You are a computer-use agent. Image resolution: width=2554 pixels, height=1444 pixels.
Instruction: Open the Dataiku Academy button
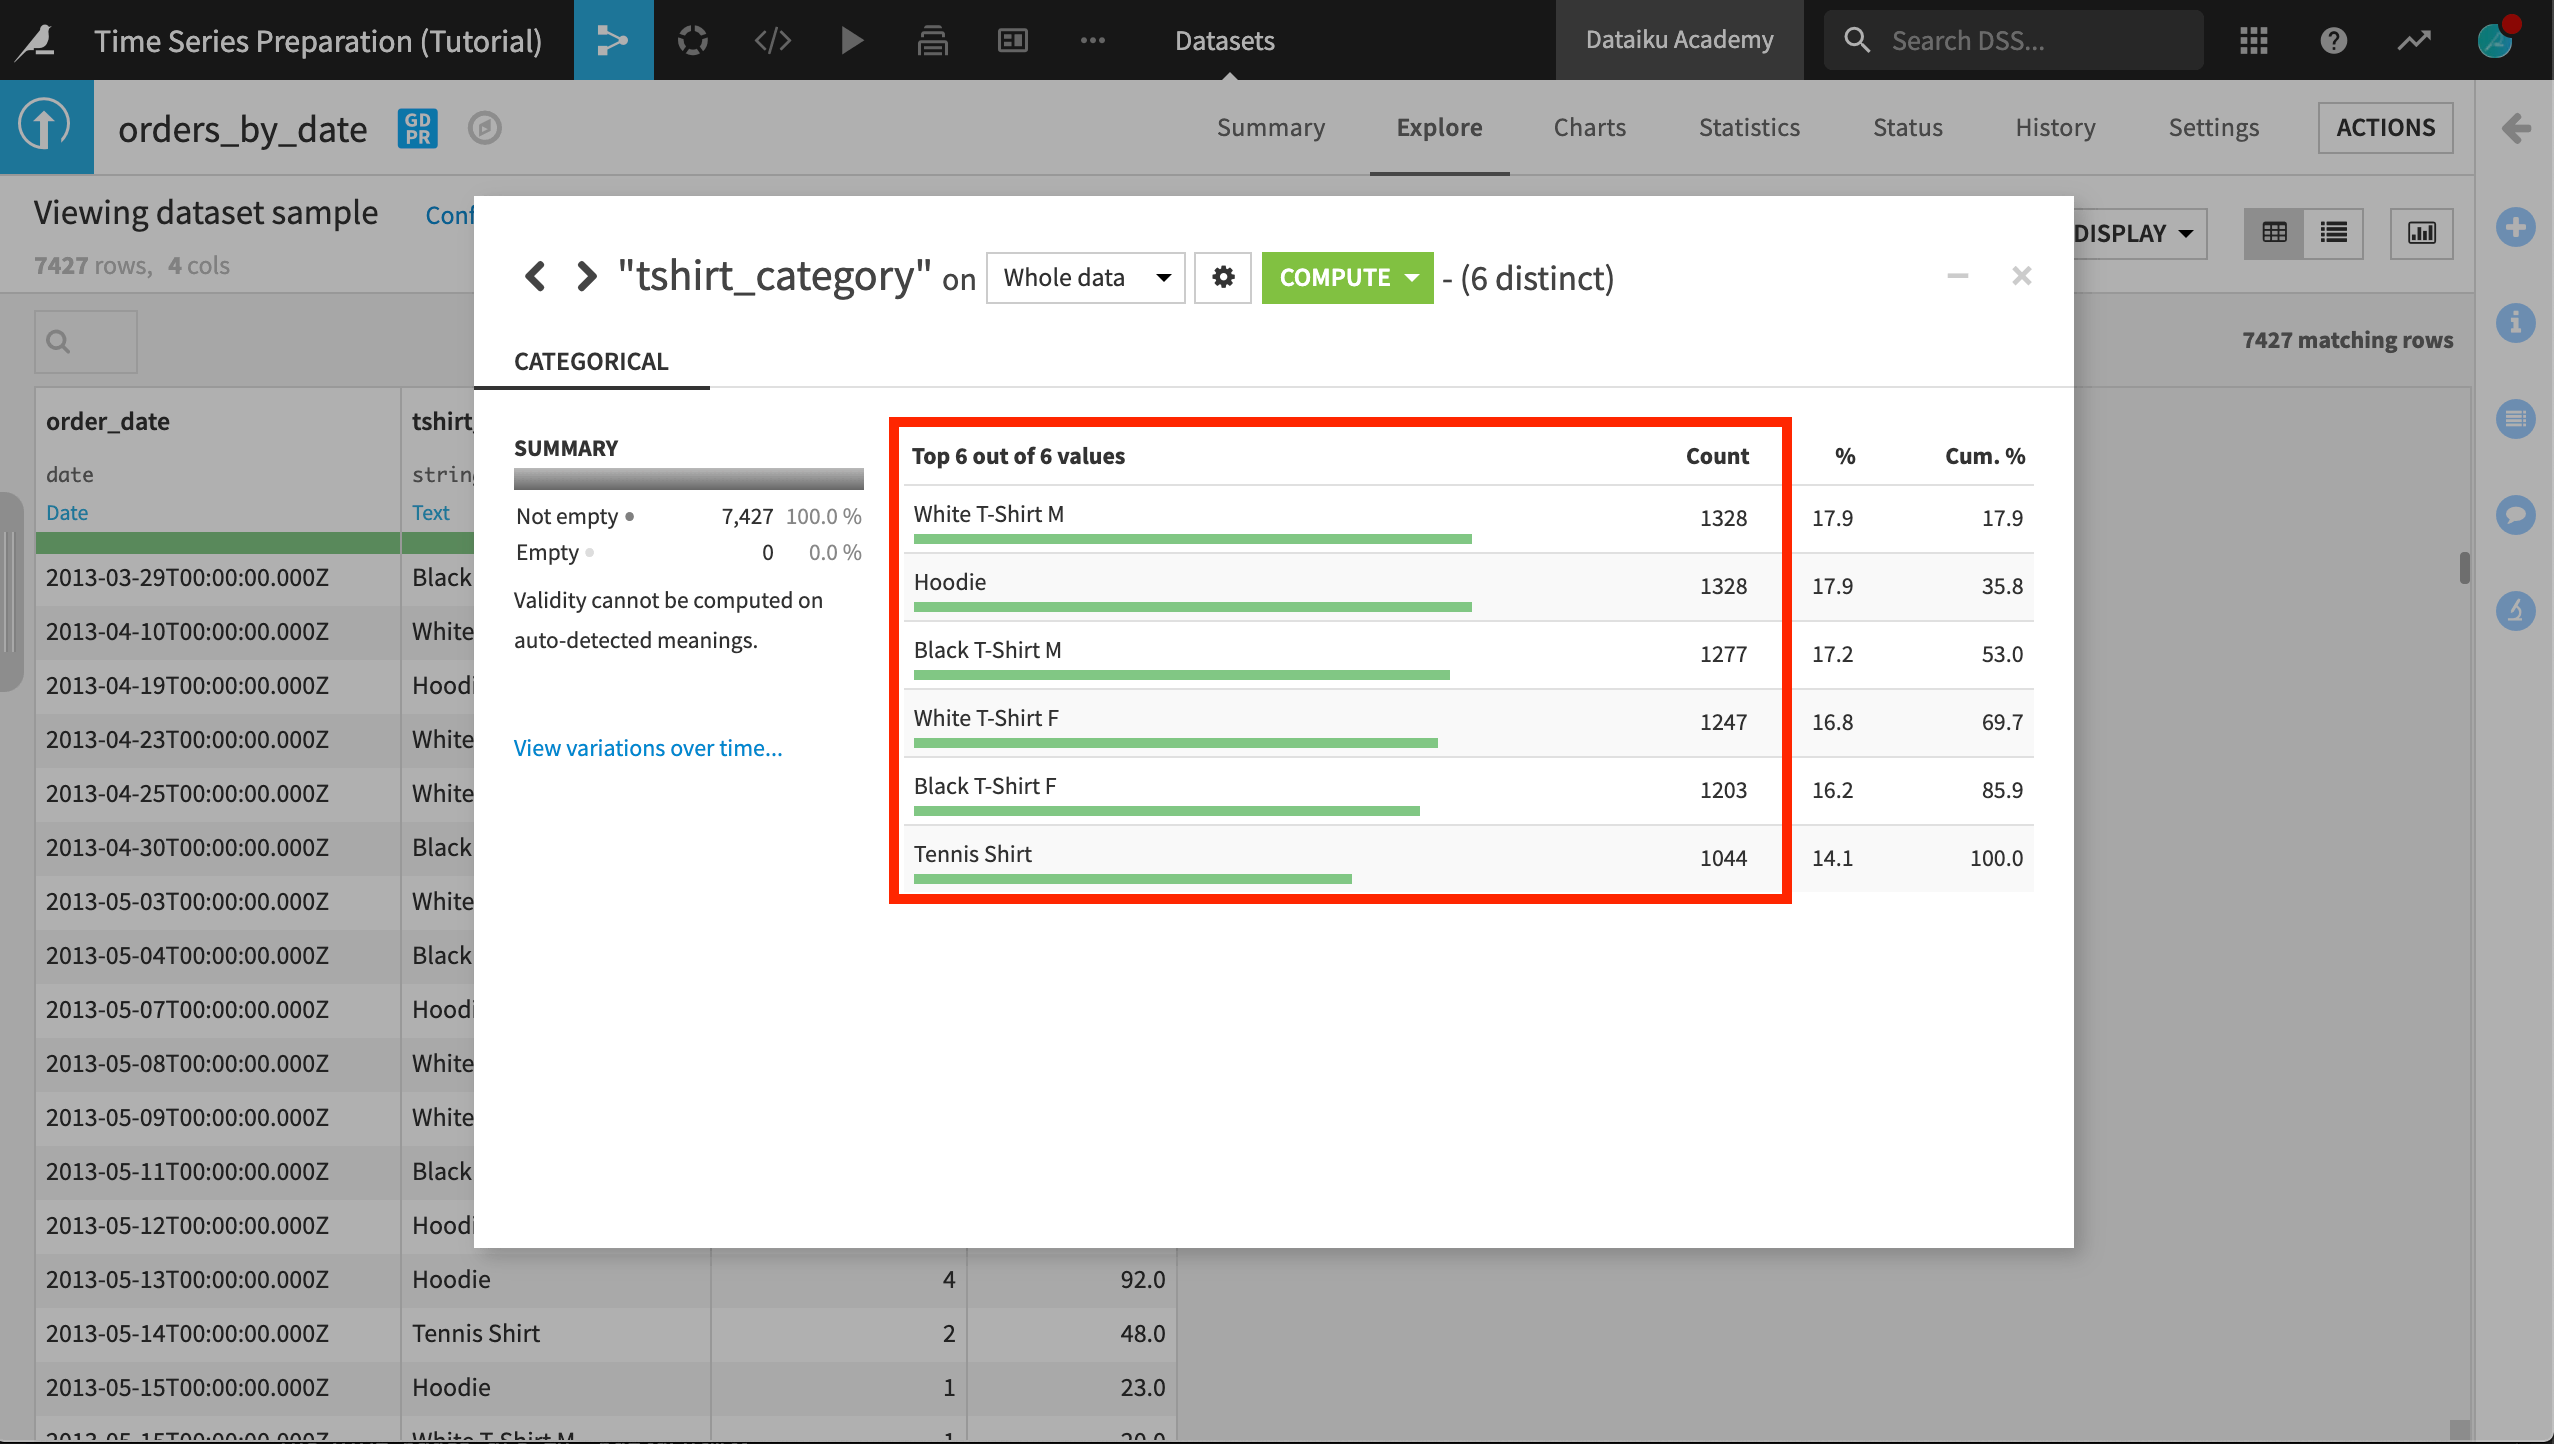click(x=1679, y=40)
